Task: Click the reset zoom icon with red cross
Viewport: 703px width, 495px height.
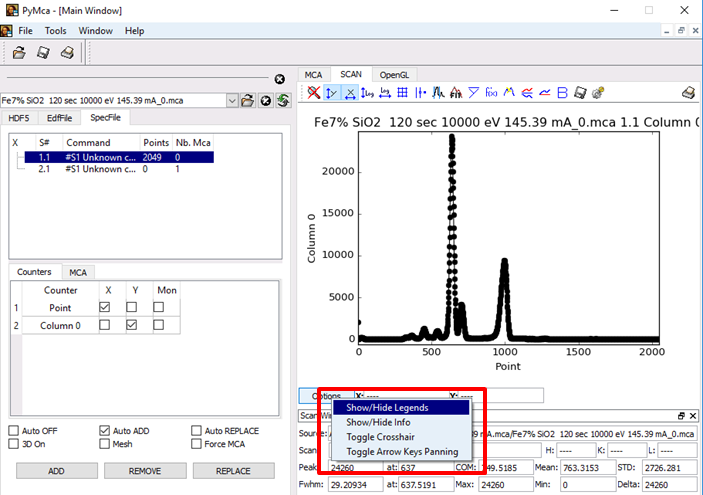Action: click(314, 93)
